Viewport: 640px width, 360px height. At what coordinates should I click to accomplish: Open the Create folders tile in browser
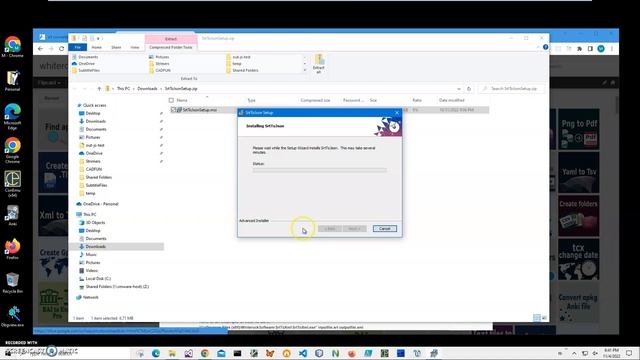point(579,216)
